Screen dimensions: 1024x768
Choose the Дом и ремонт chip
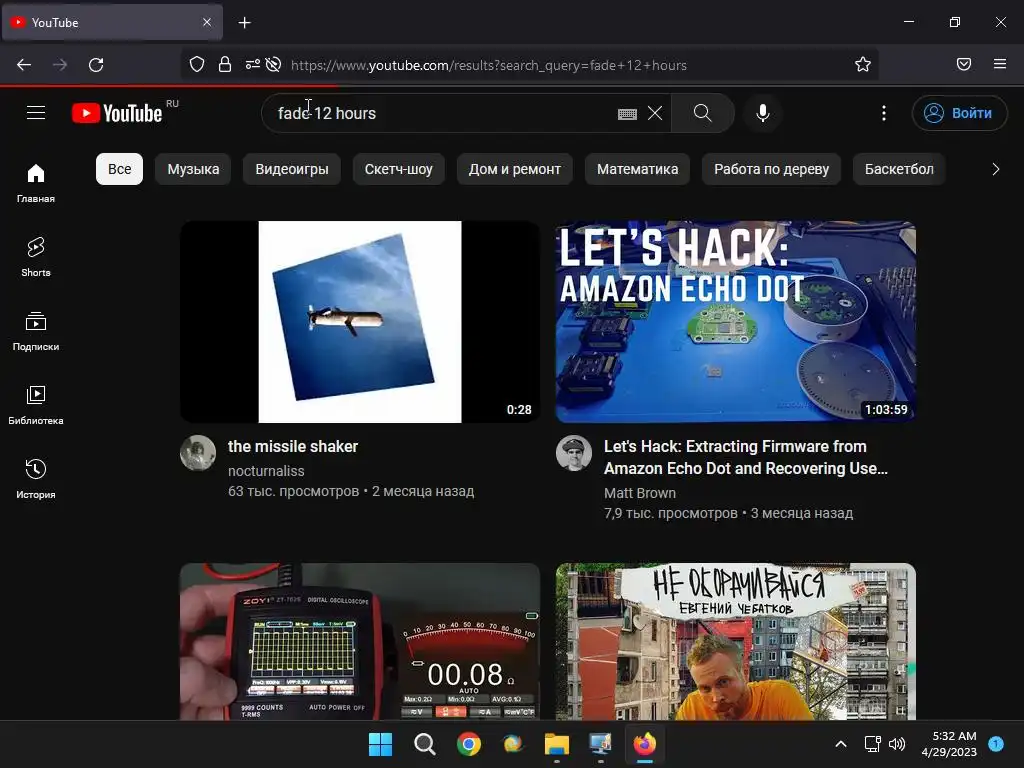coord(515,169)
